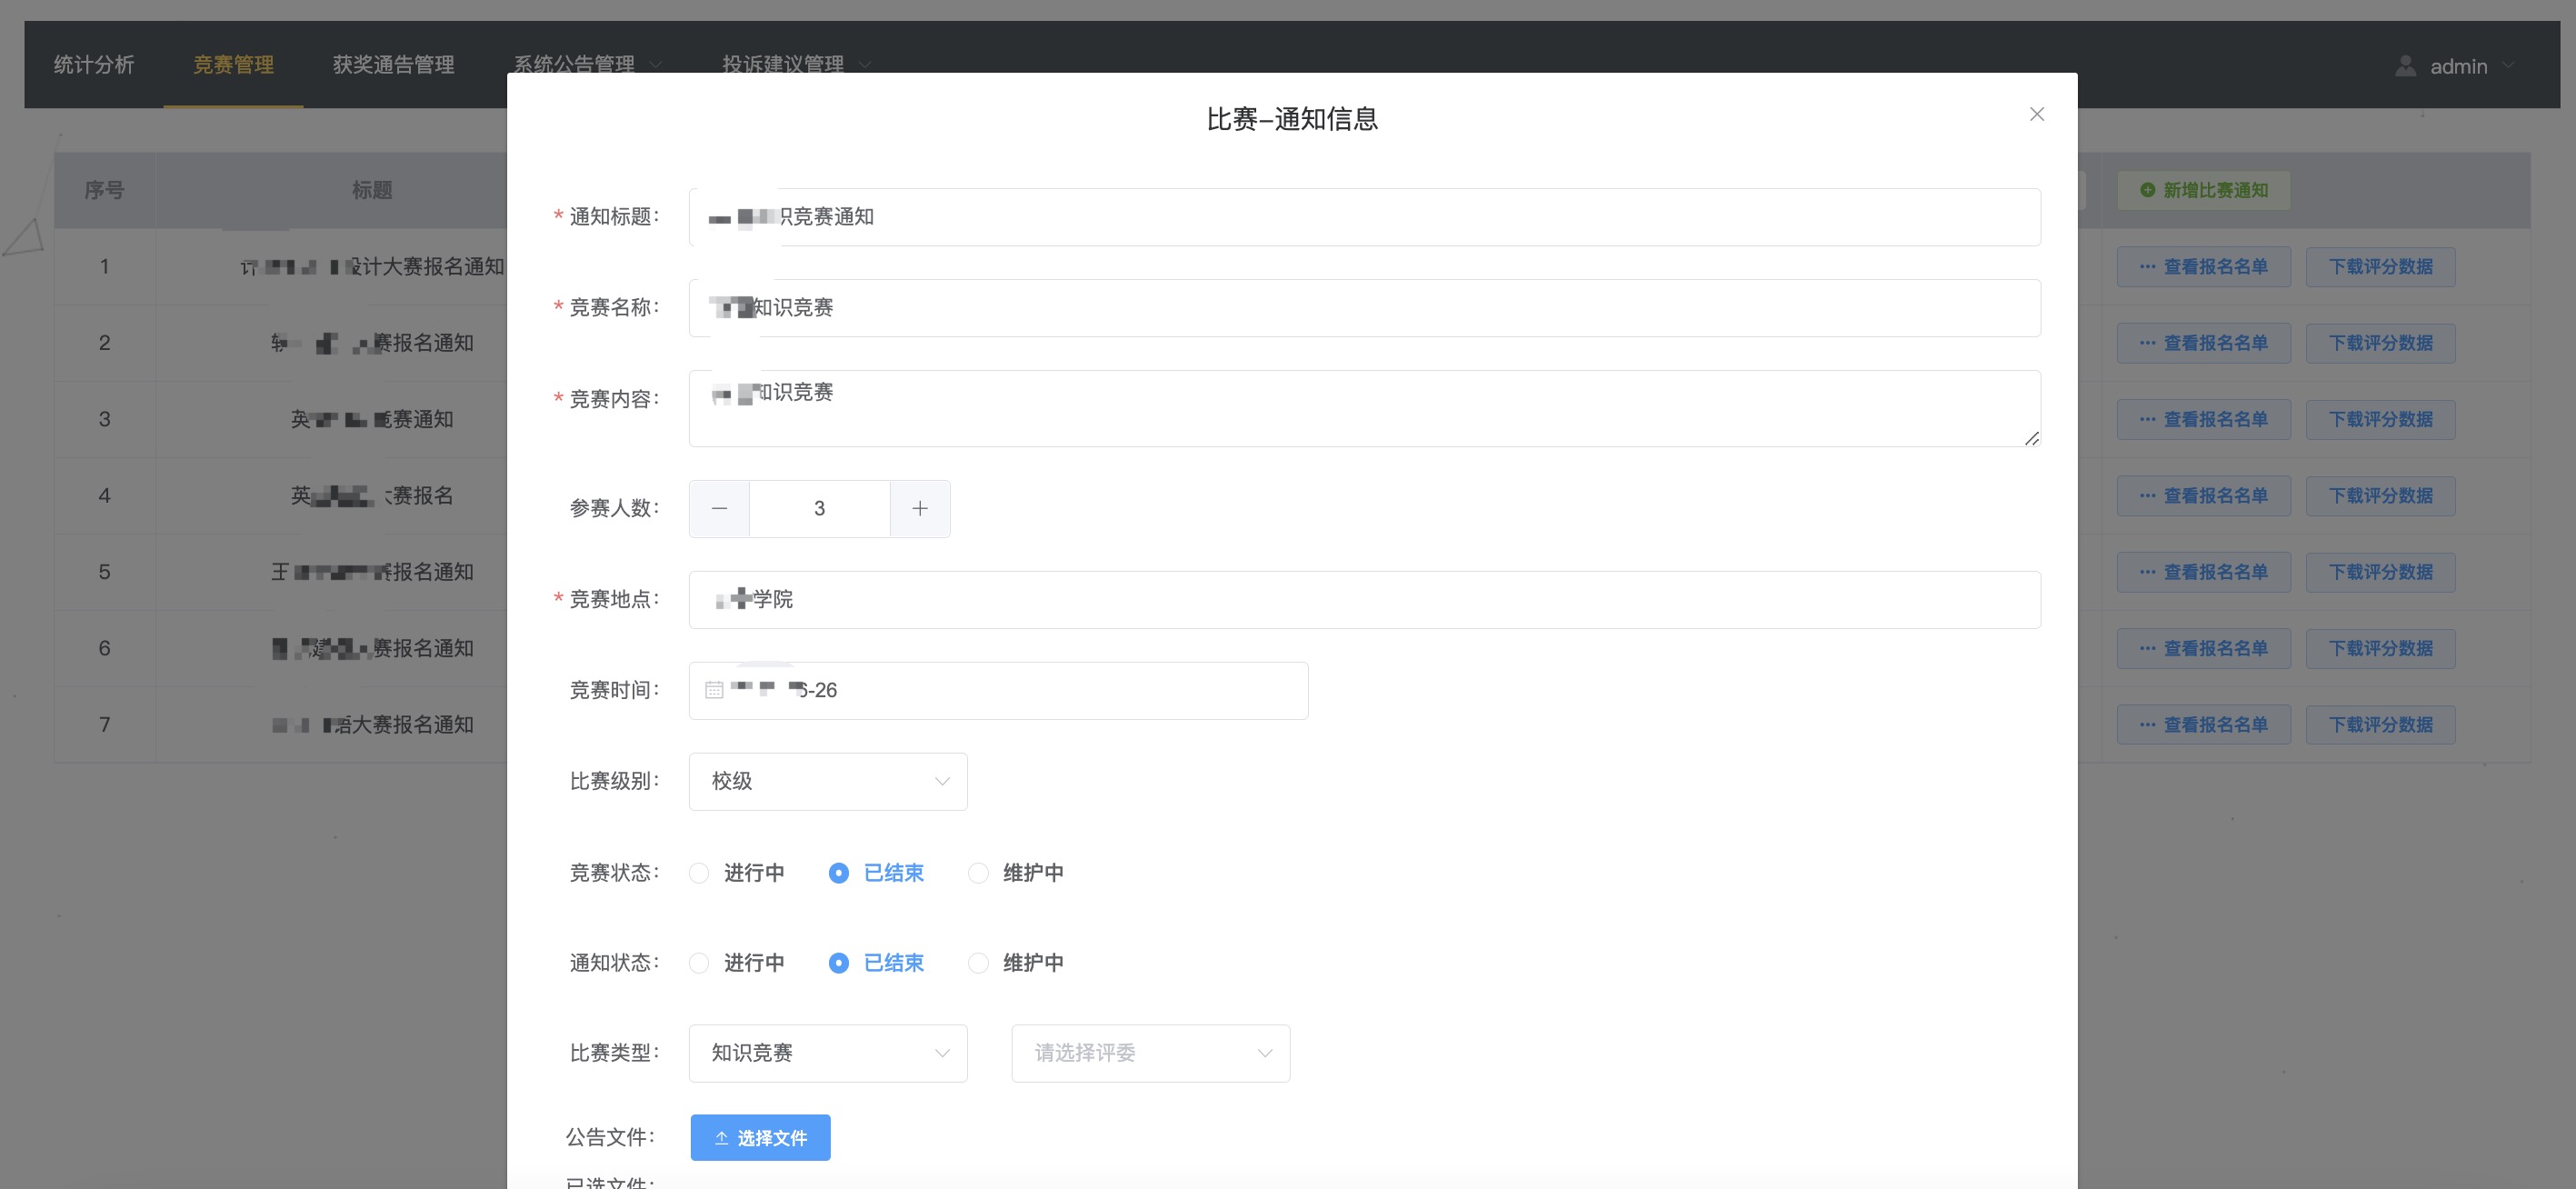Close the 比赛-通知信息 dialog
Viewport: 2576px width, 1189px height.
pos(2036,114)
